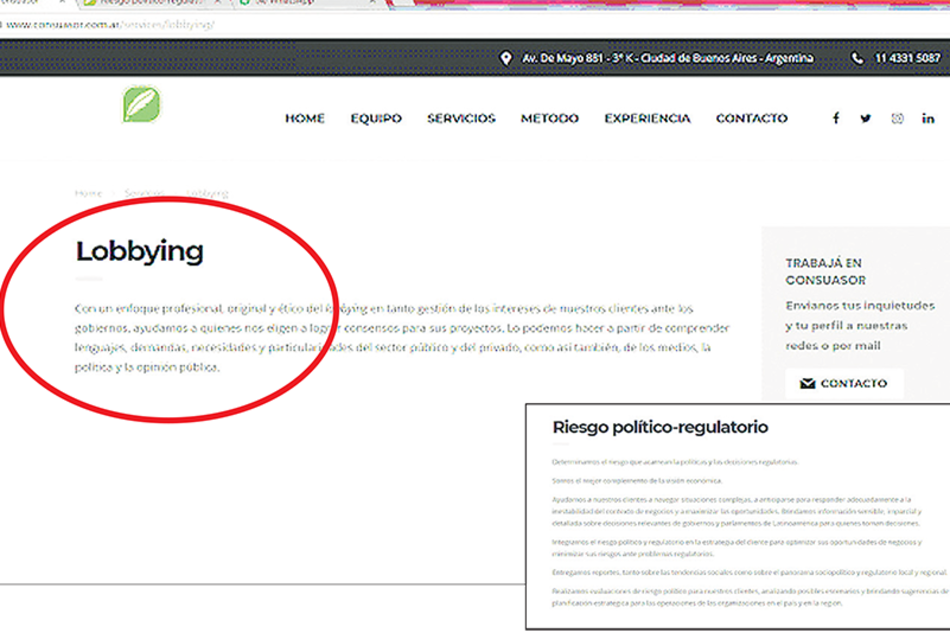Click the Facebook icon in the header
This screenshot has width=950, height=633.
[x=837, y=117]
